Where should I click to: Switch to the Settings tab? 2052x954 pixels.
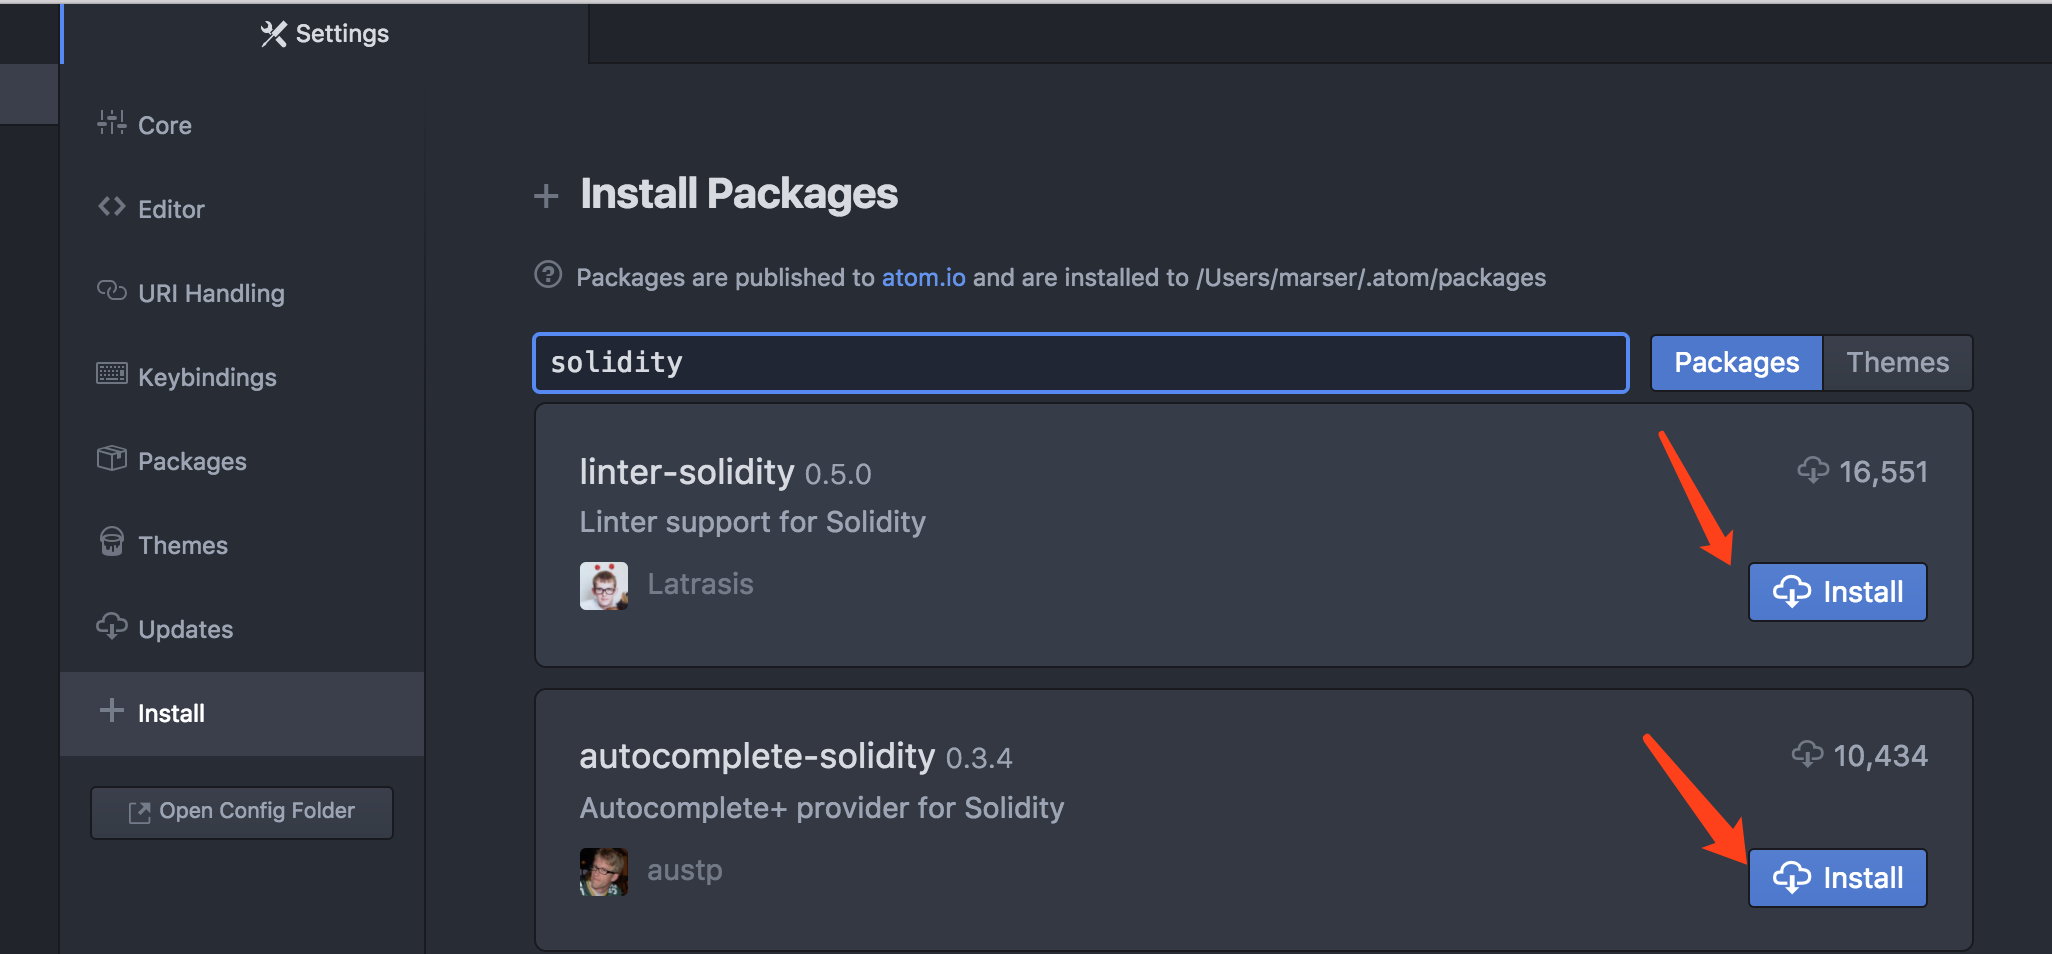[325, 33]
